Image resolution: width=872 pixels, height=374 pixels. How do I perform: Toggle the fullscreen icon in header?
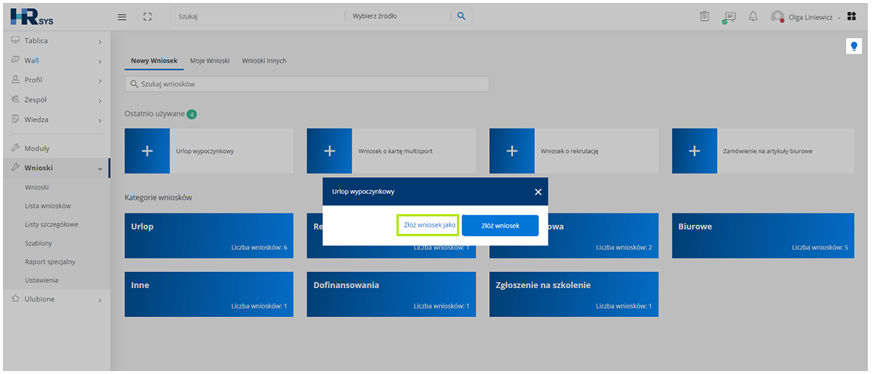(x=147, y=17)
